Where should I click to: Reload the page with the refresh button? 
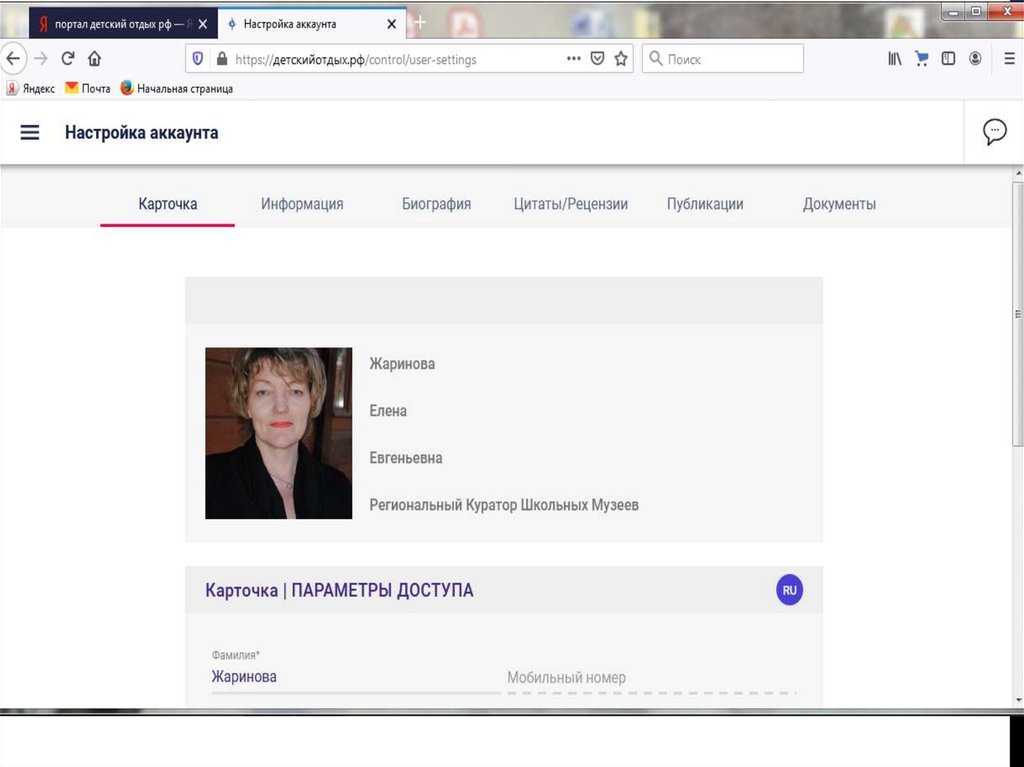[x=68, y=59]
